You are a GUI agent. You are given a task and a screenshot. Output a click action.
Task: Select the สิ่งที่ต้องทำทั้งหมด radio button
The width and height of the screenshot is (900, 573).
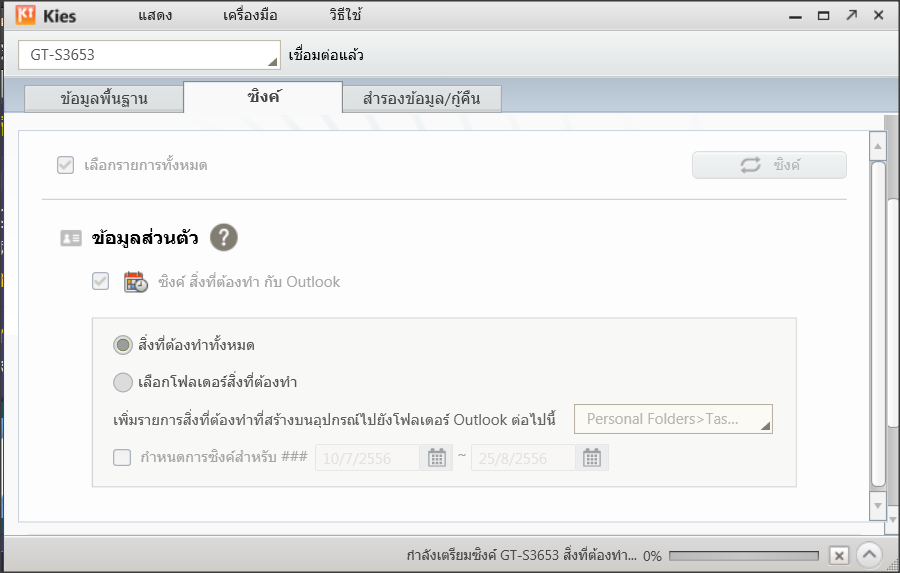pyautogui.click(x=122, y=345)
